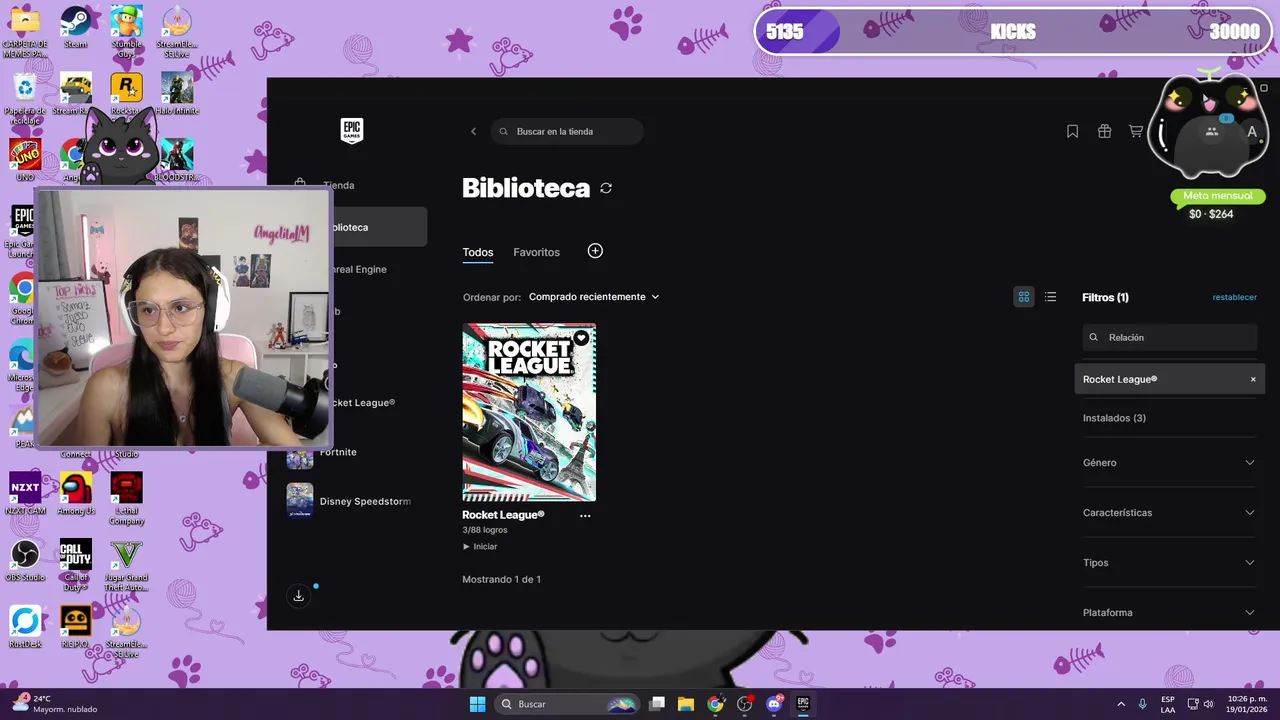Click the Epic Games logo in the launcher sidebar

tap(352, 131)
